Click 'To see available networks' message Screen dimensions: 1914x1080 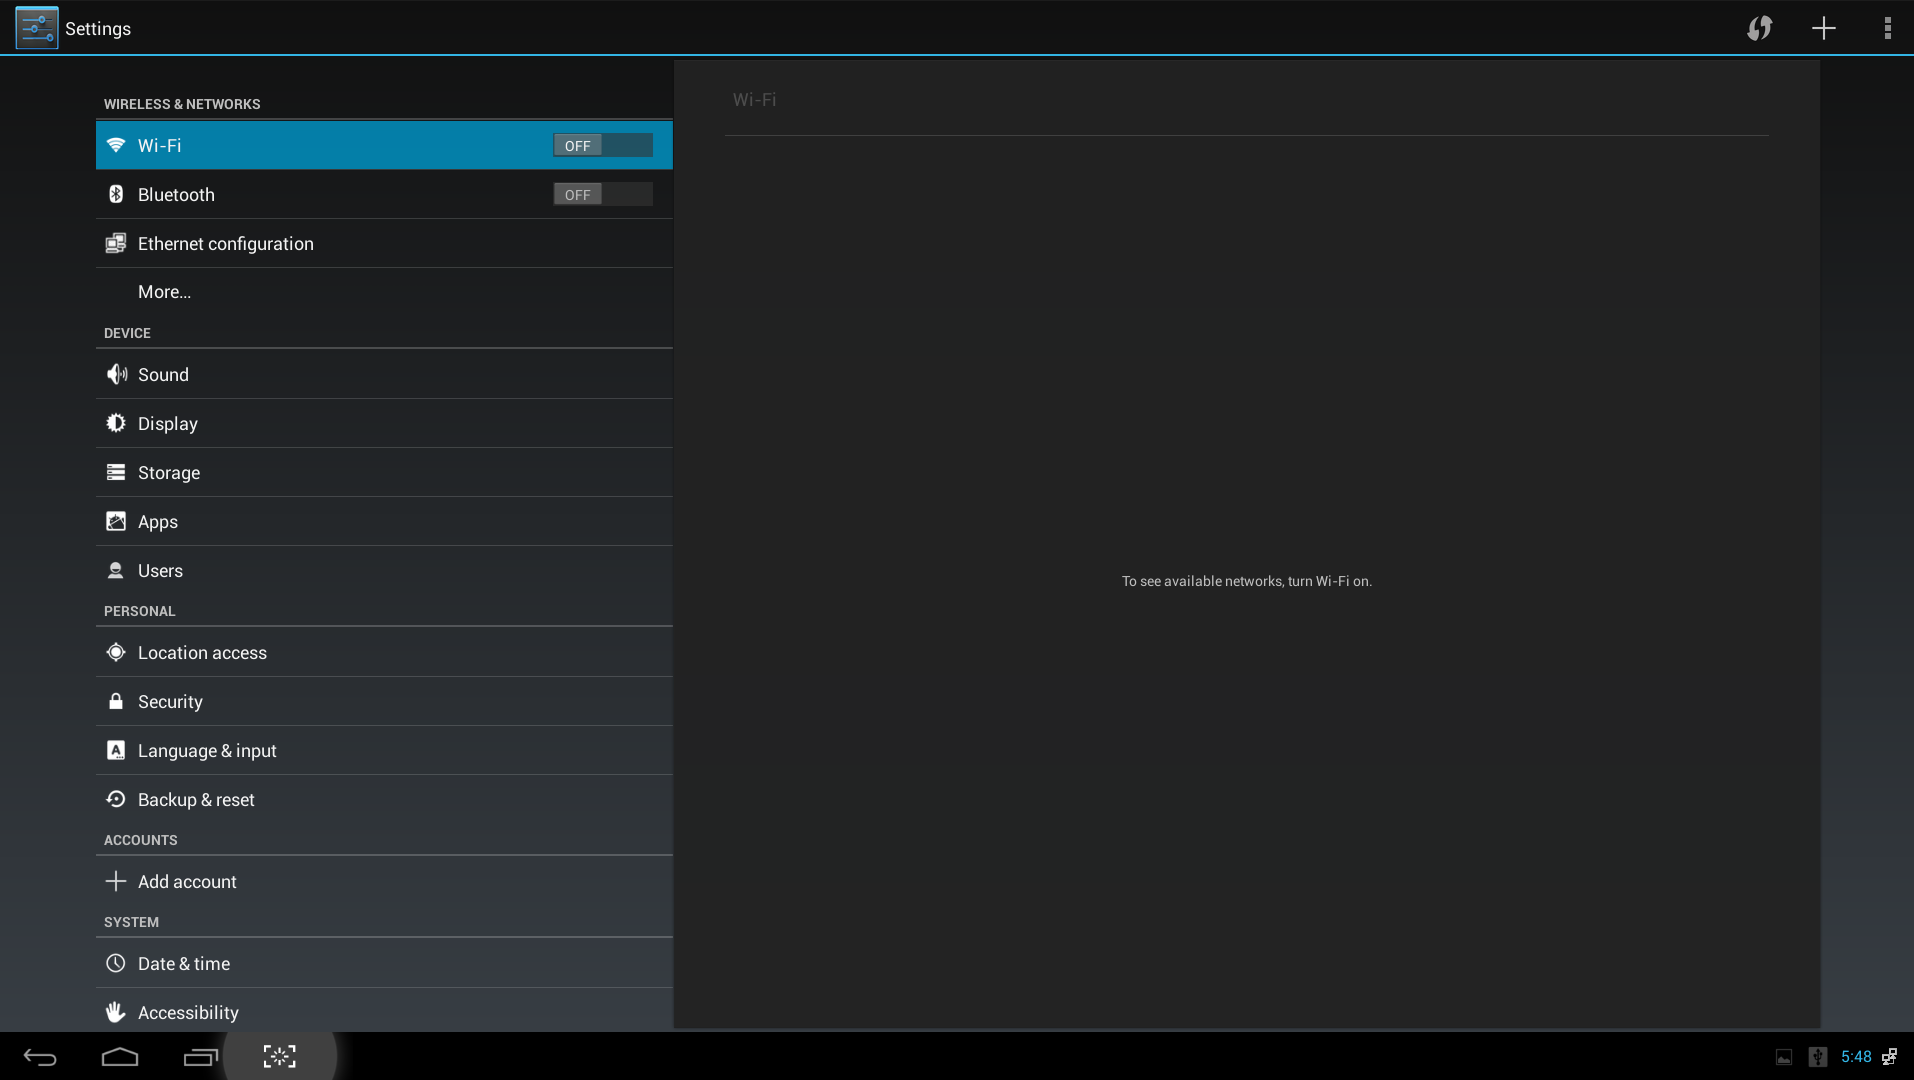[1247, 581]
